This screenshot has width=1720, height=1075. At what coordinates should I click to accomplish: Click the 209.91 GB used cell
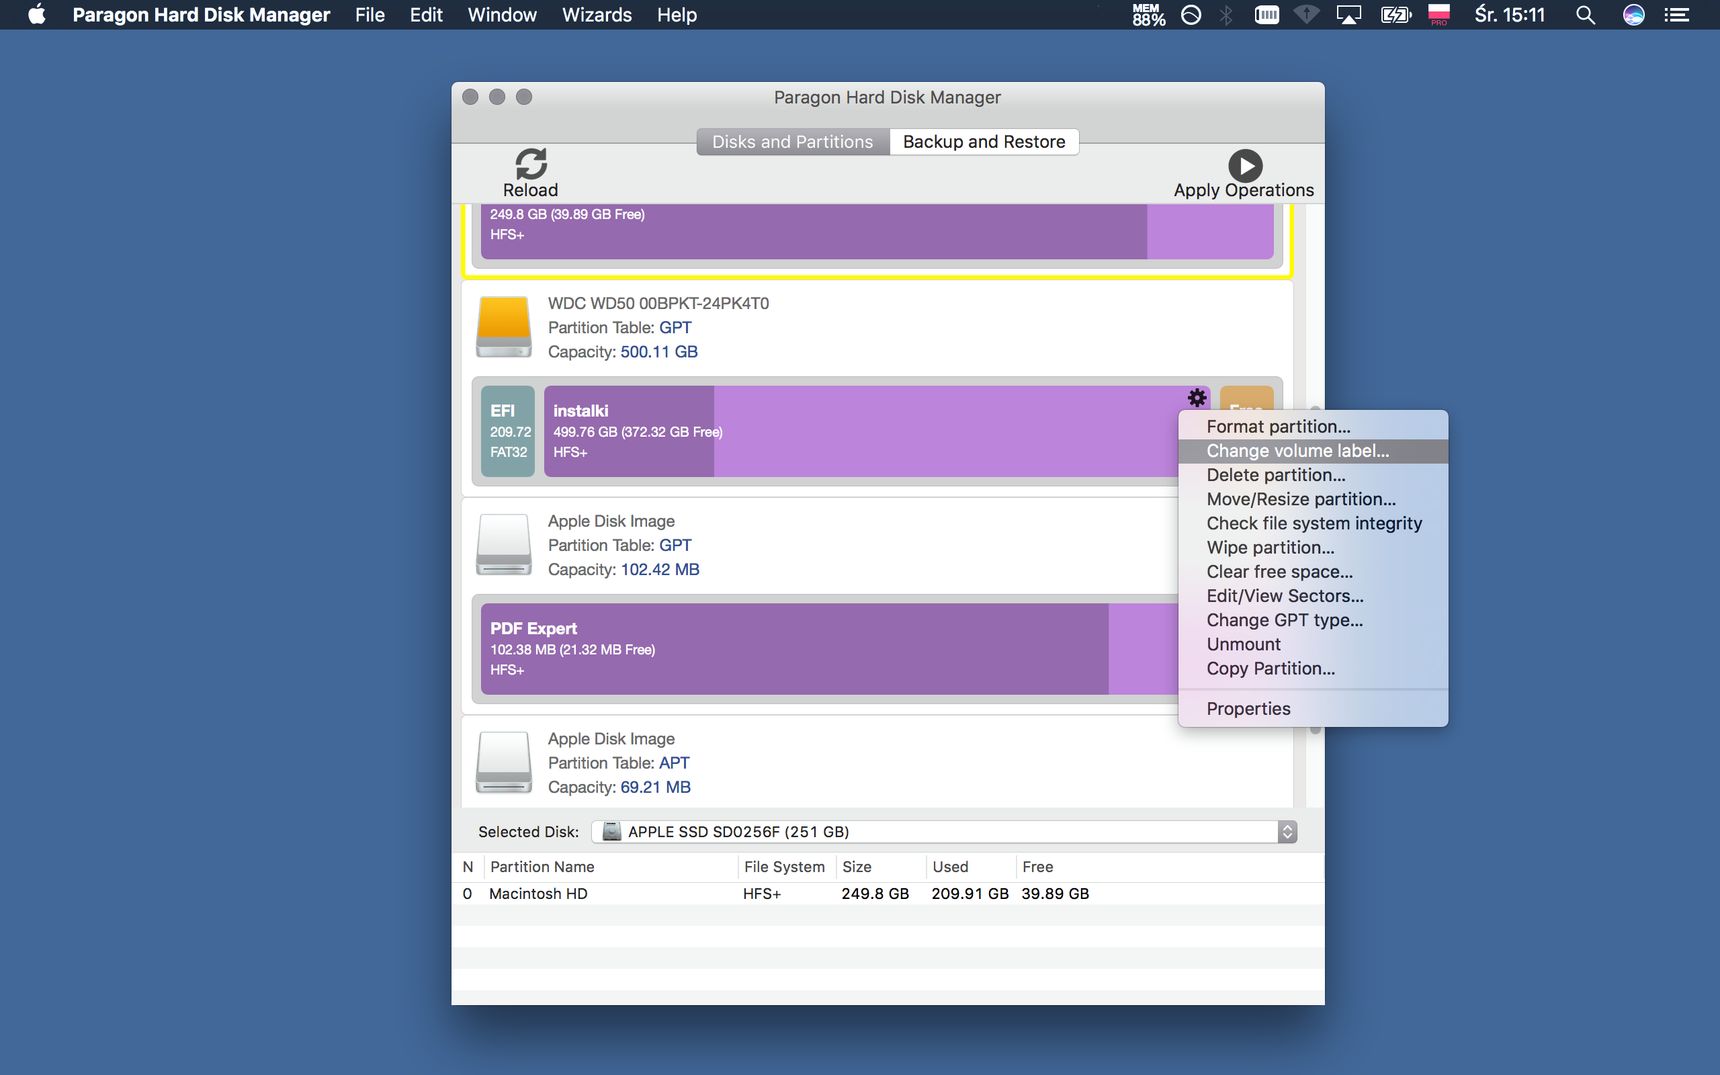[x=970, y=894]
